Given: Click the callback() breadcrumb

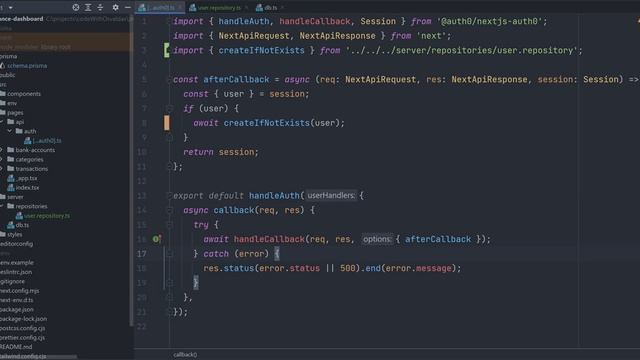Looking at the screenshot, I should click(185, 355).
